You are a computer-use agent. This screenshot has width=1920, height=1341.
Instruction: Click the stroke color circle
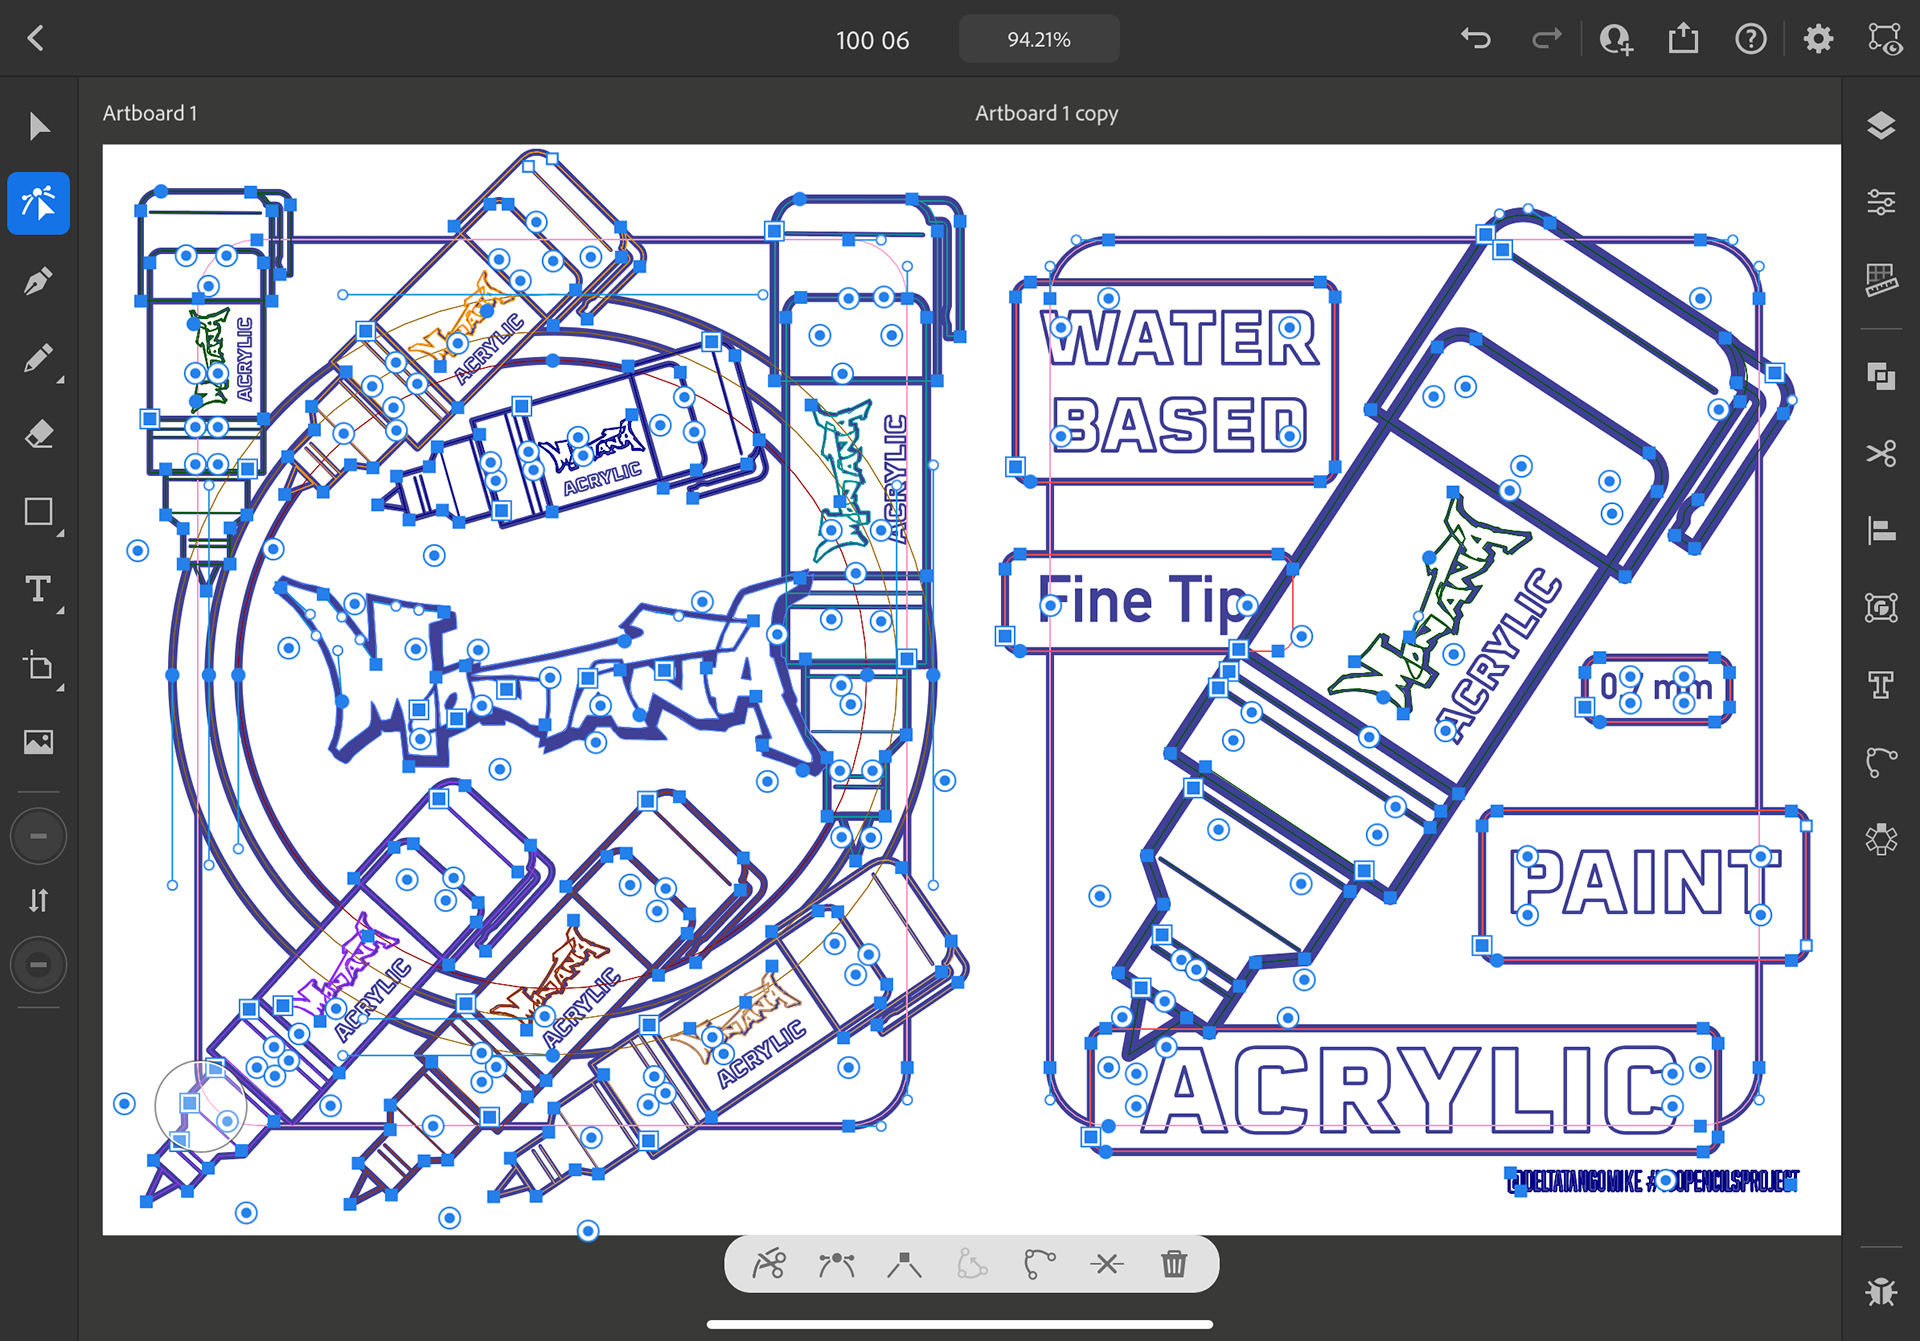[39, 965]
